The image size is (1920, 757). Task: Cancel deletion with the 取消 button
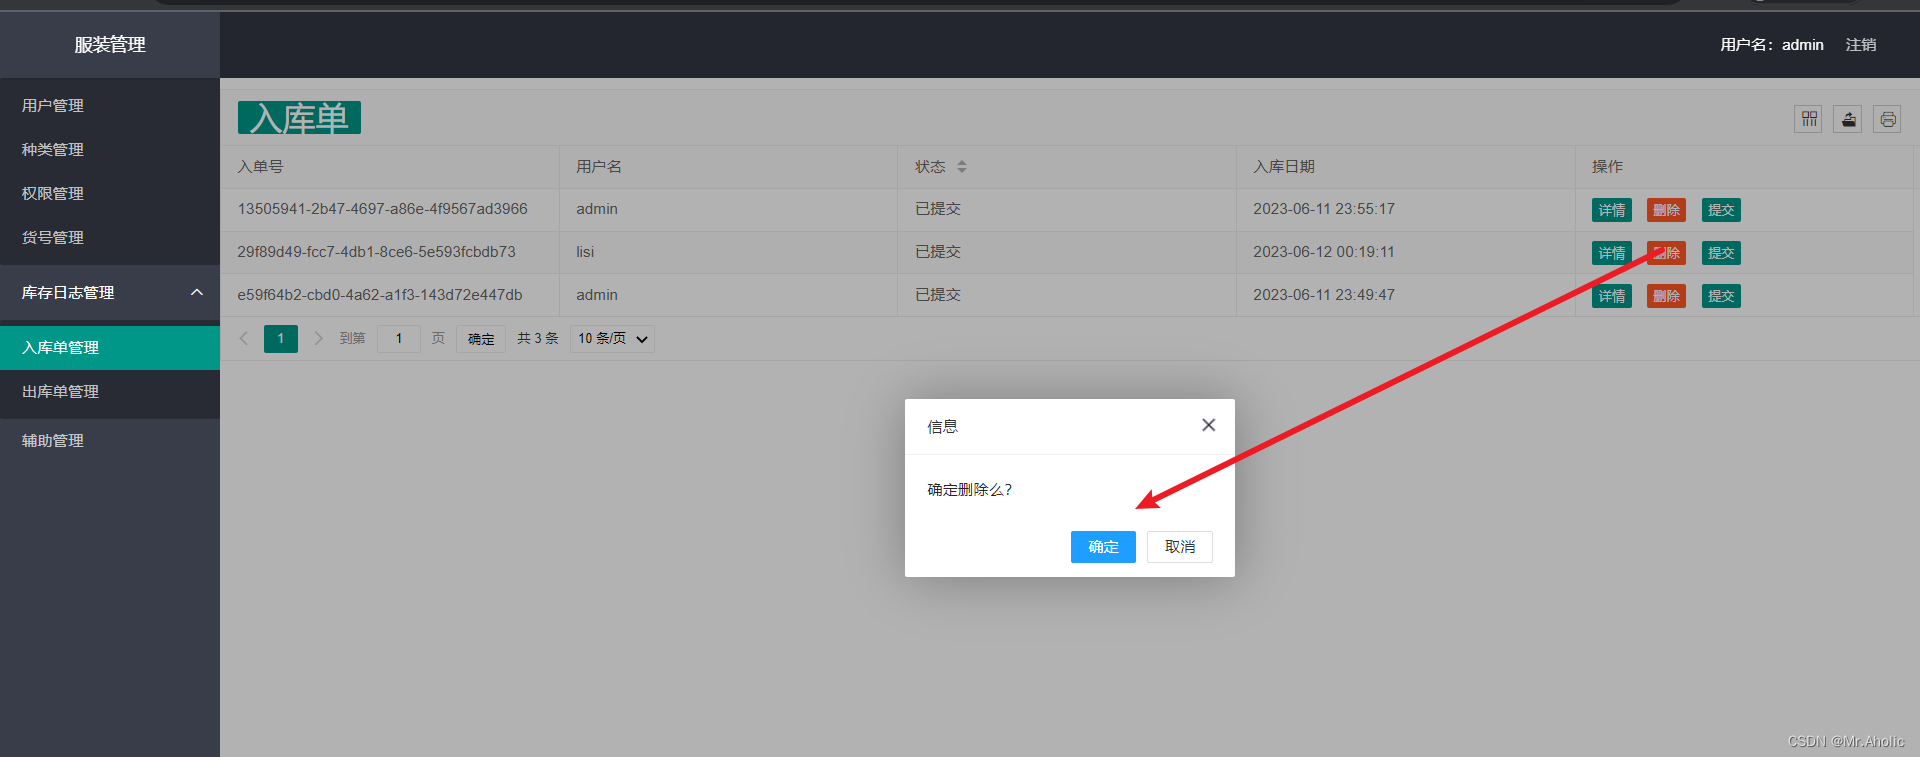click(1180, 547)
